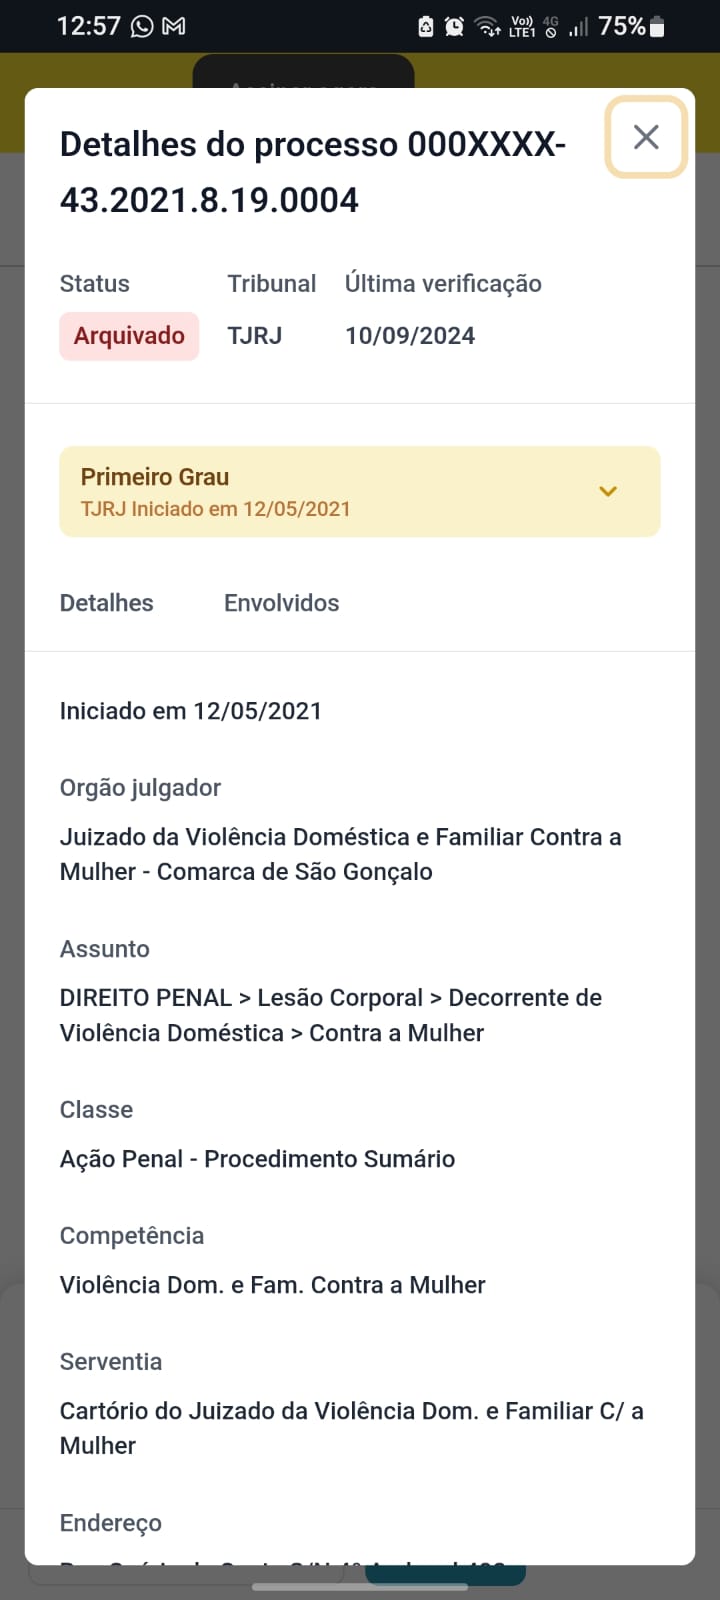Tap the battery saver status icon
Image resolution: width=720 pixels, height=1600 pixels.
(x=425, y=27)
